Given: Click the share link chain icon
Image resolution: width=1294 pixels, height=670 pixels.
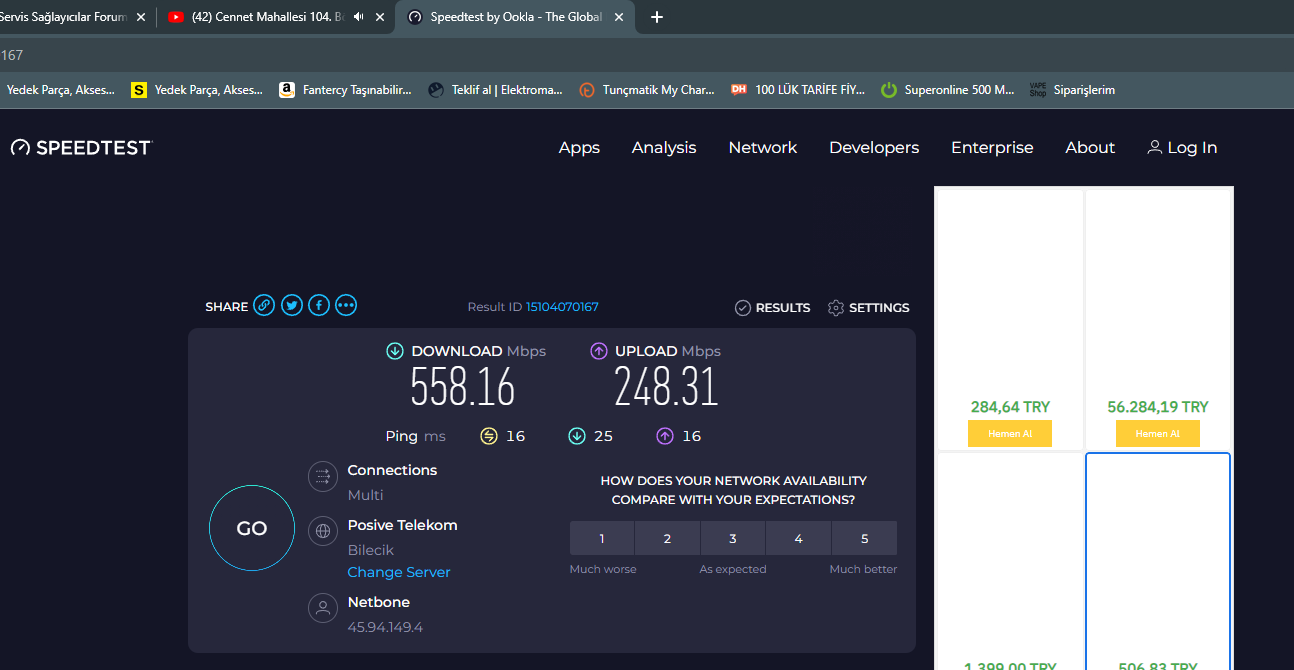Looking at the screenshot, I should [264, 306].
